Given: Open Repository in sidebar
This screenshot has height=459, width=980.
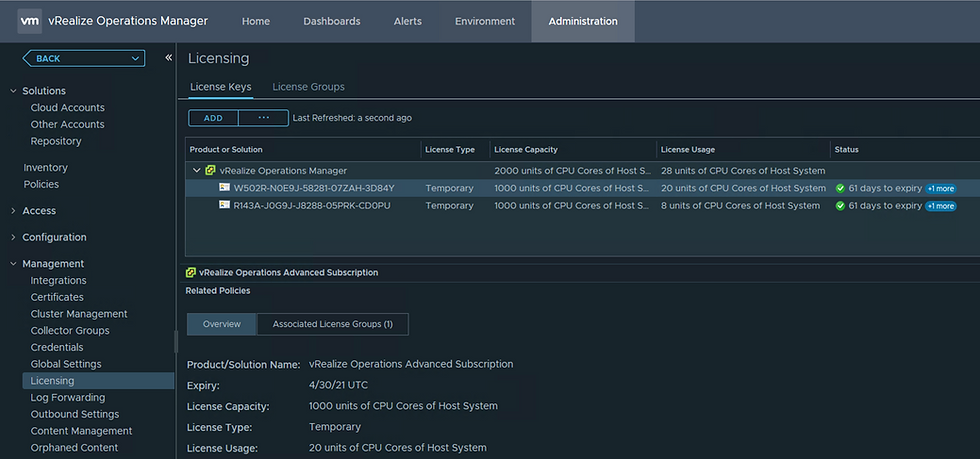Looking at the screenshot, I should pyautogui.click(x=56, y=141).
